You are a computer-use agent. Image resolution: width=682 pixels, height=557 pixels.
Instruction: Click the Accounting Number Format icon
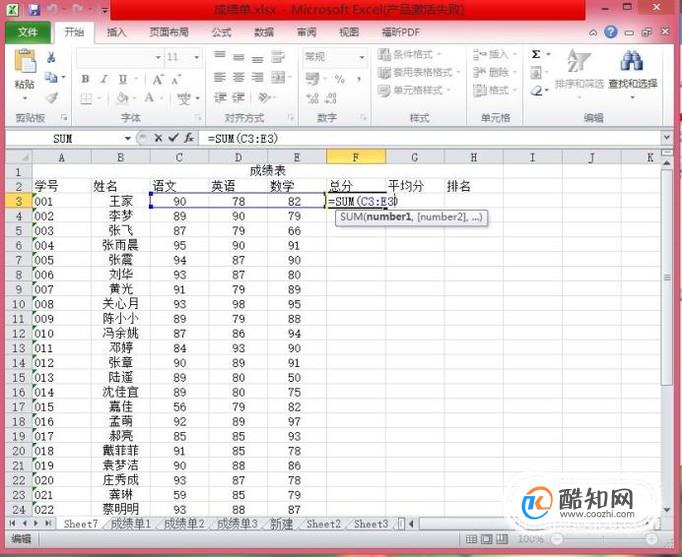[312, 79]
